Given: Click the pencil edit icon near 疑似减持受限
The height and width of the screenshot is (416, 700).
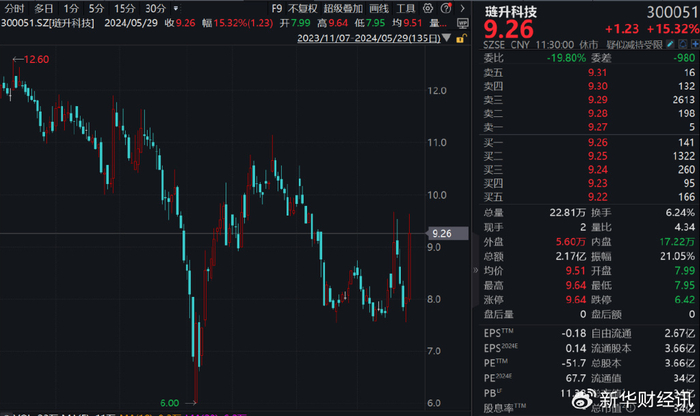Looking at the screenshot, I should 670,44.
